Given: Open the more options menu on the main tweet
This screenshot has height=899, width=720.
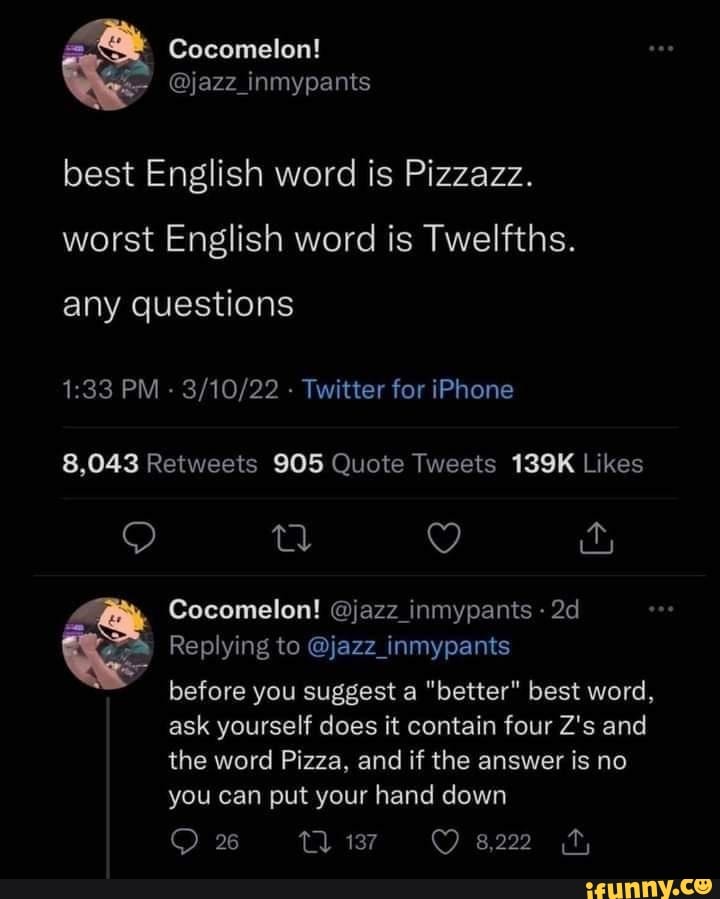Looking at the screenshot, I should (660, 46).
